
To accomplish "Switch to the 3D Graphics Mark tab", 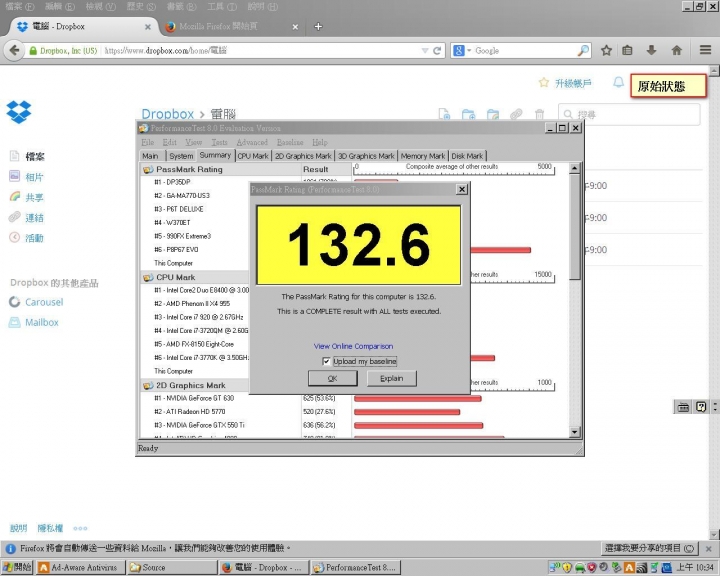I will (x=366, y=156).
